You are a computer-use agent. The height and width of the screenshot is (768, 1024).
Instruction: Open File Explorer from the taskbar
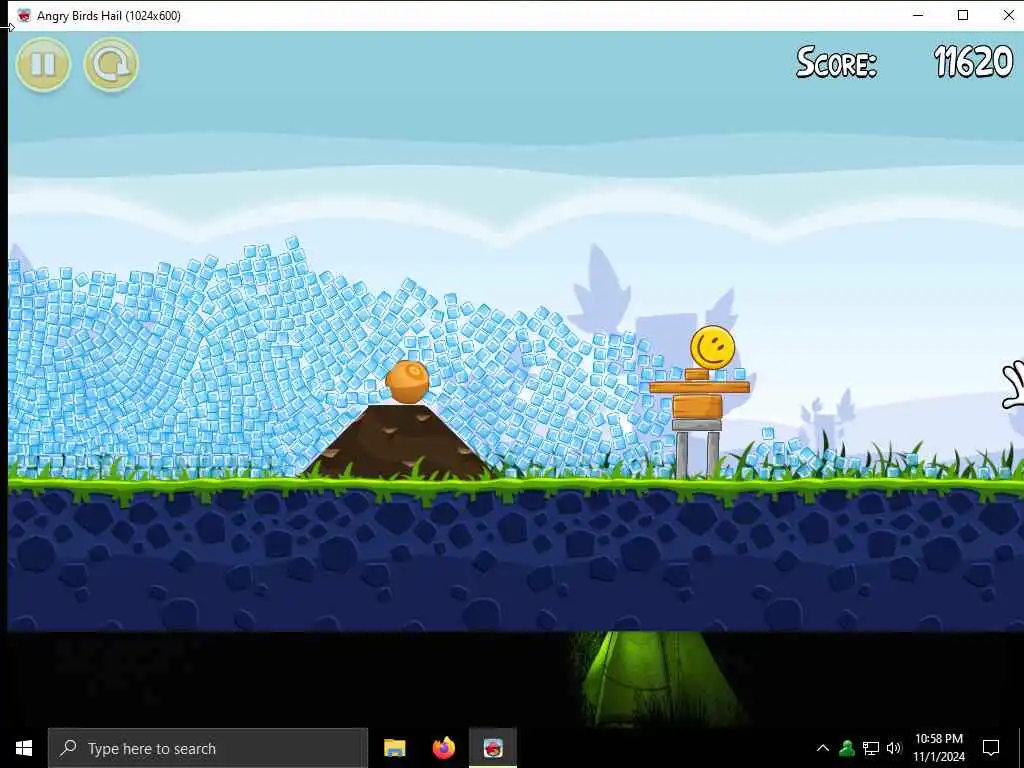click(394, 748)
